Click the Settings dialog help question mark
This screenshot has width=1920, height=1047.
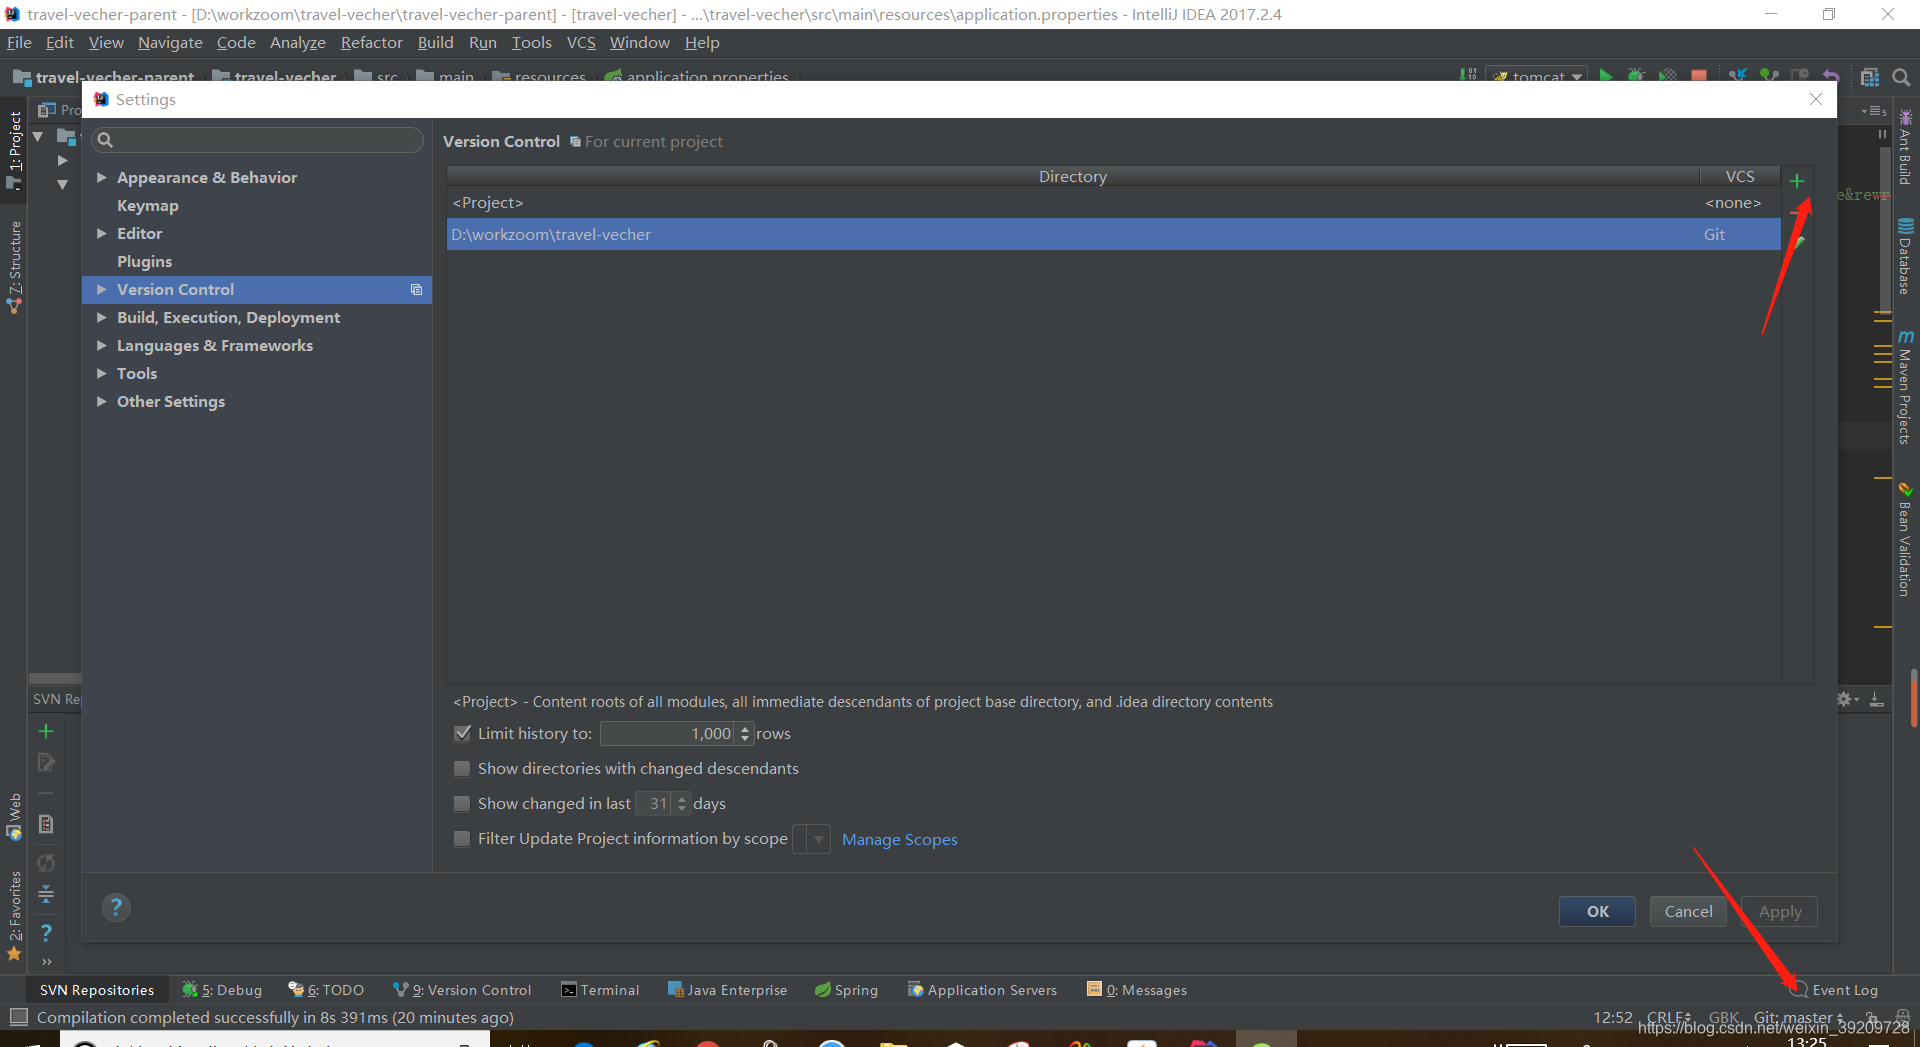pyautogui.click(x=116, y=907)
